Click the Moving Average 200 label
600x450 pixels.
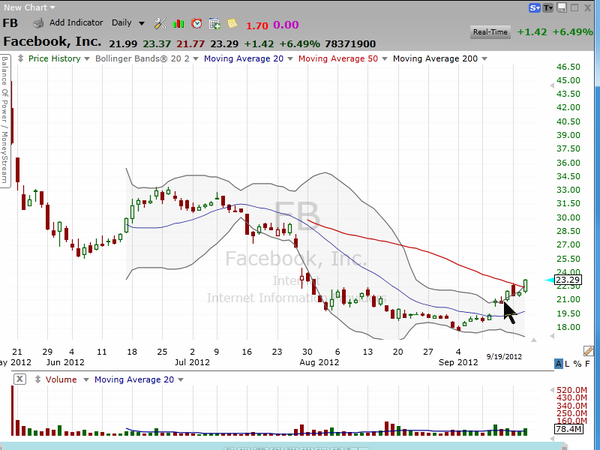[x=435, y=59]
